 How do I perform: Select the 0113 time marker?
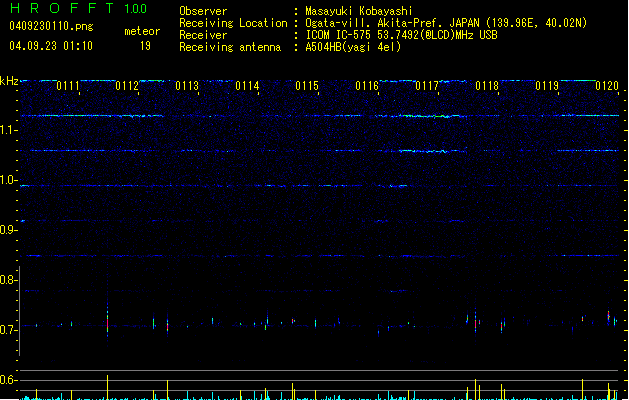187,86
